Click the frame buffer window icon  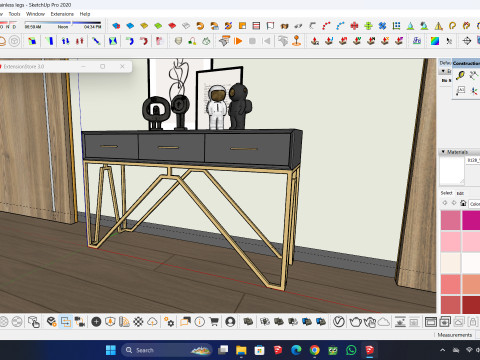tap(430, 322)
